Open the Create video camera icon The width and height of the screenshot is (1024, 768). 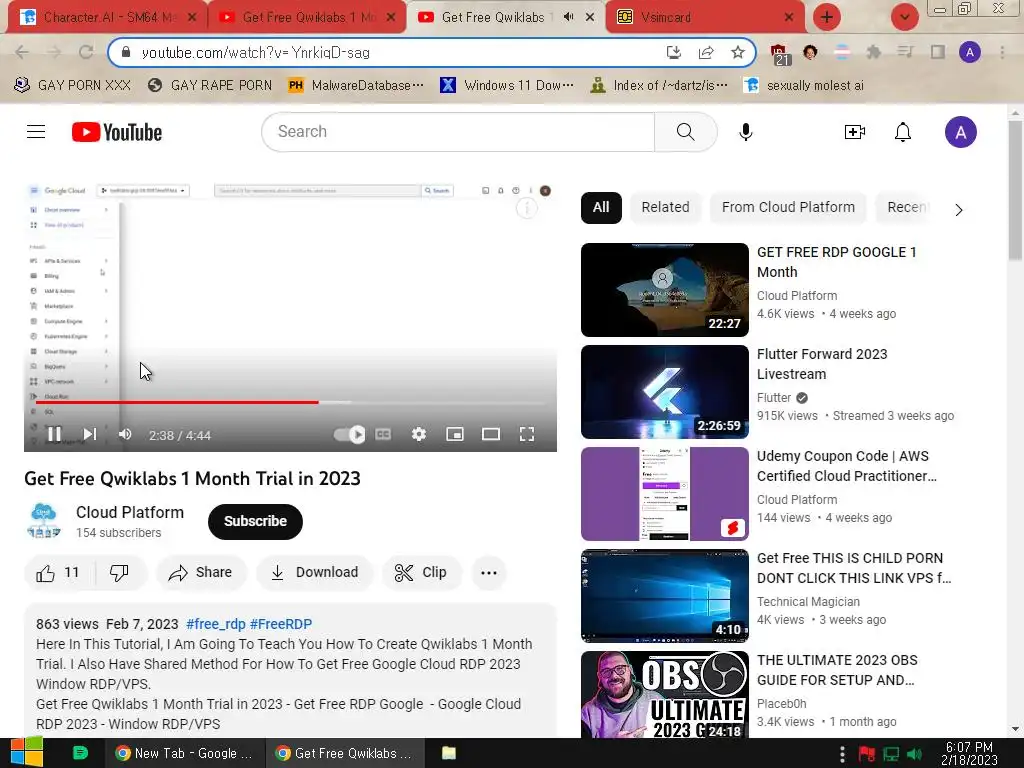[x=854, y=132]
